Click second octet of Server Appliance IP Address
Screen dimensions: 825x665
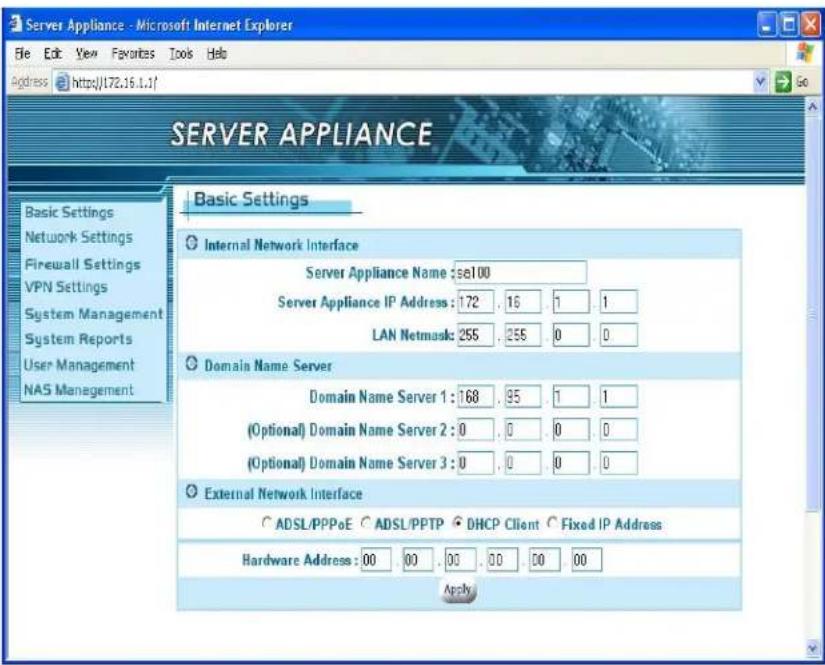point(523,302)
